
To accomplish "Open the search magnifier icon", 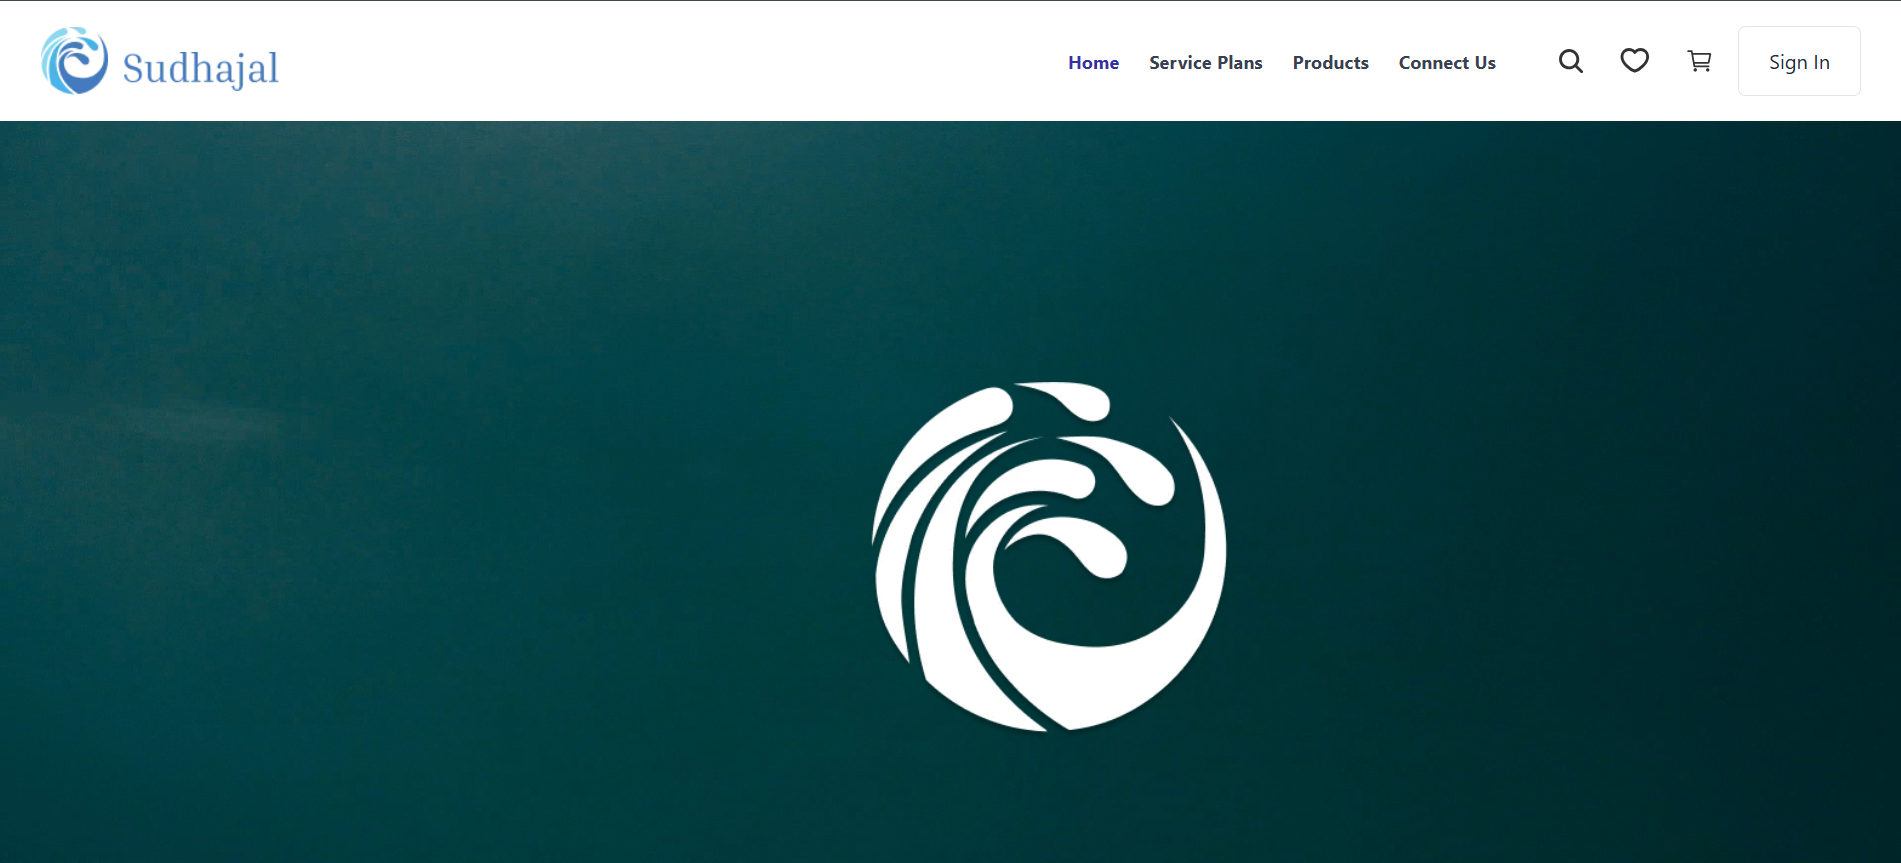I will [x=1571, y=62].
